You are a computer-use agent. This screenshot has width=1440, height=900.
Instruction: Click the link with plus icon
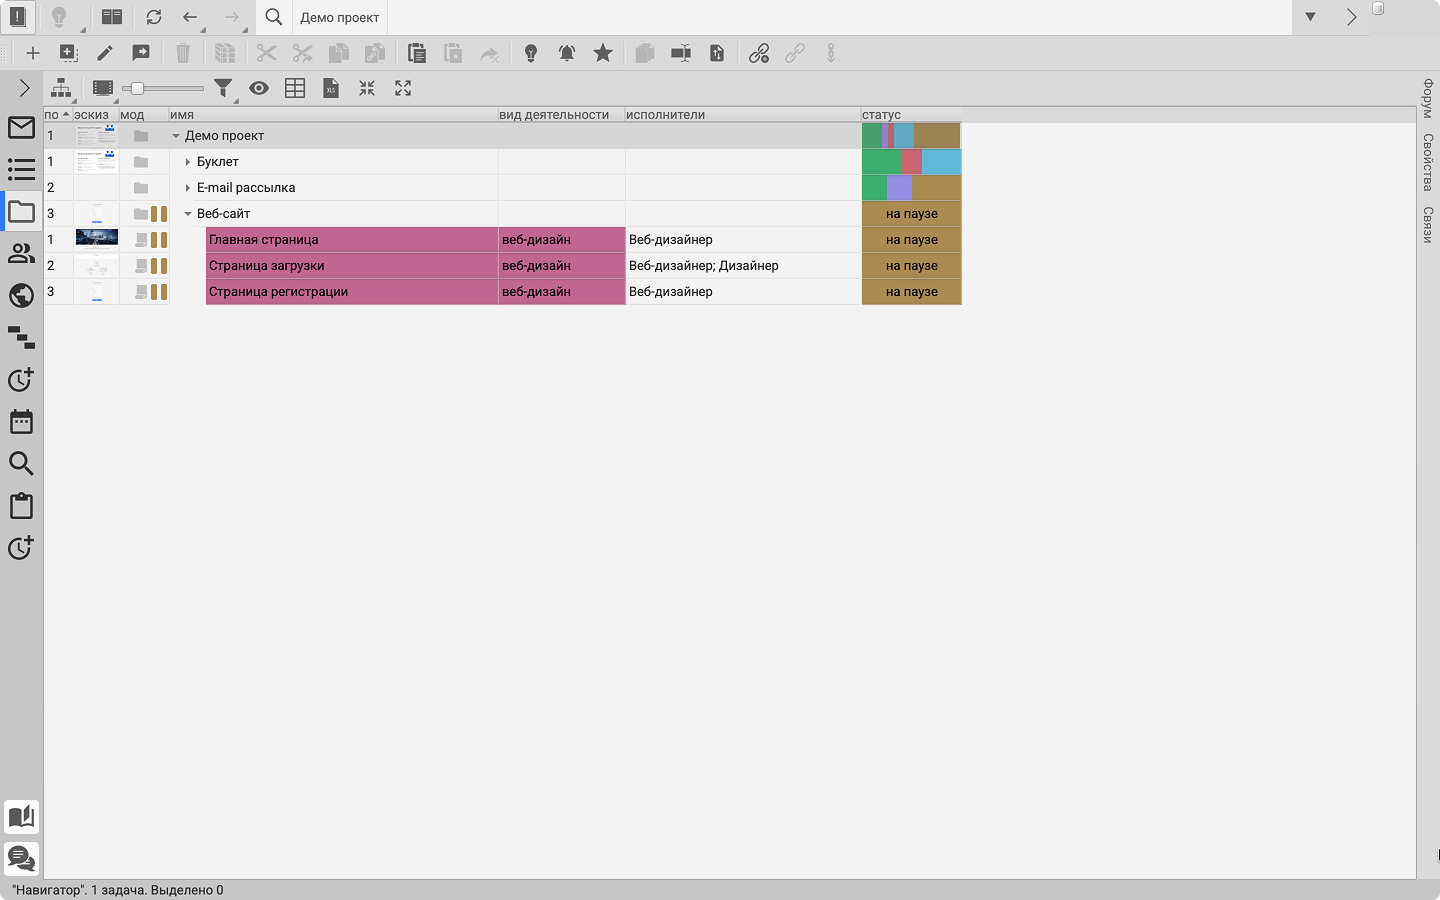759,54
